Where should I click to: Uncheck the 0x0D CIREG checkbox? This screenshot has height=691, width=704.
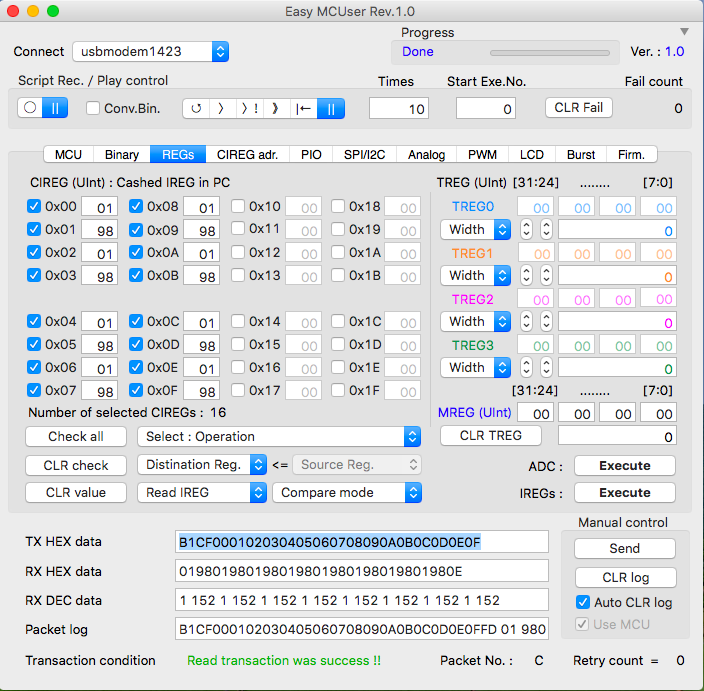[x=136, y=344]
